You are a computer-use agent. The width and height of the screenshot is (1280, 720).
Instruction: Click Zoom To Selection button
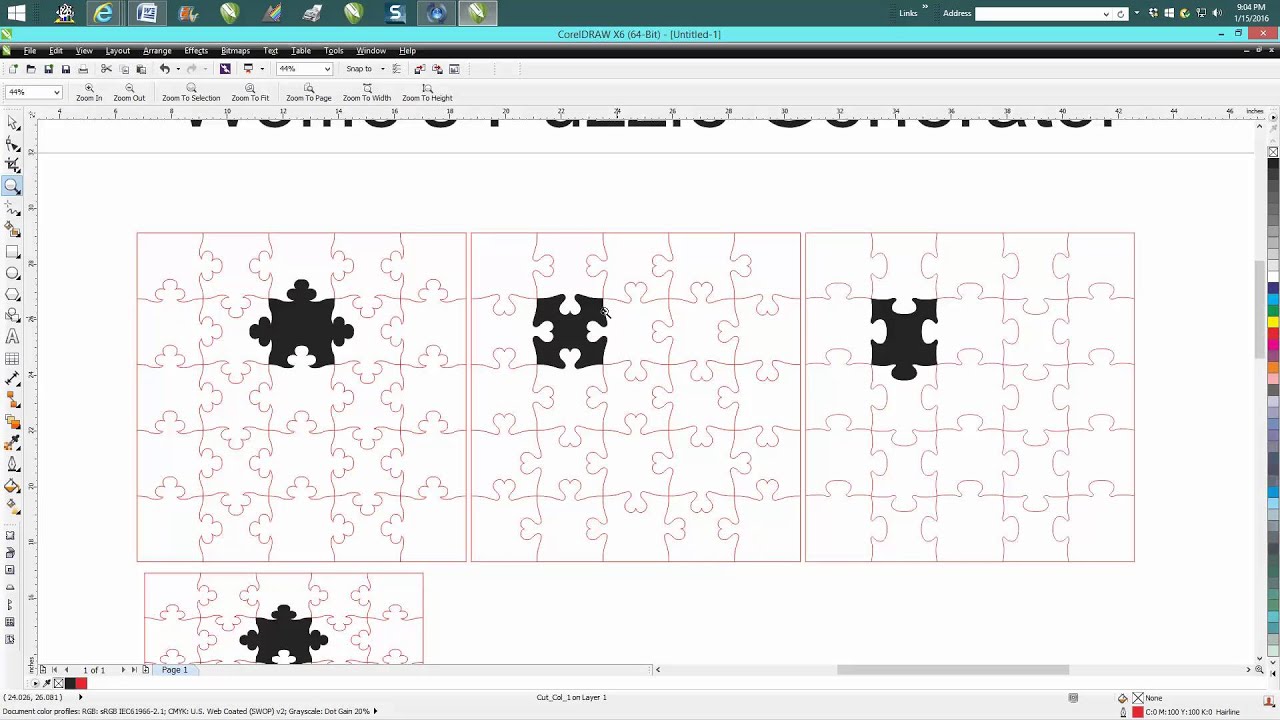(191, 93)
